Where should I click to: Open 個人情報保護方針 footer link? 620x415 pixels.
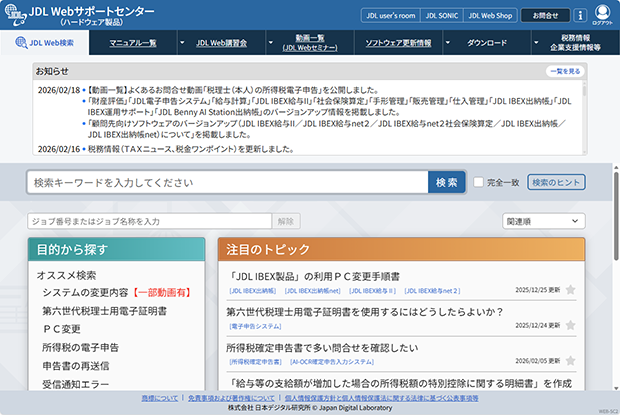[382, 398]
